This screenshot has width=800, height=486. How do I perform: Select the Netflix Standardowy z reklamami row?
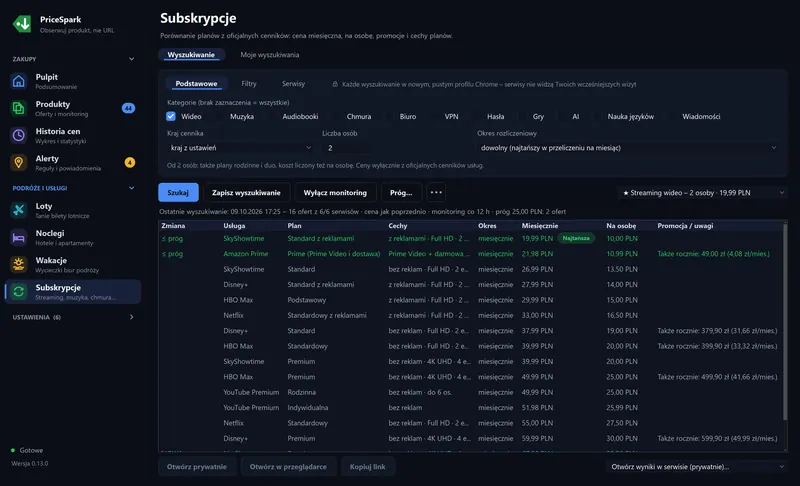coord(470,315)
